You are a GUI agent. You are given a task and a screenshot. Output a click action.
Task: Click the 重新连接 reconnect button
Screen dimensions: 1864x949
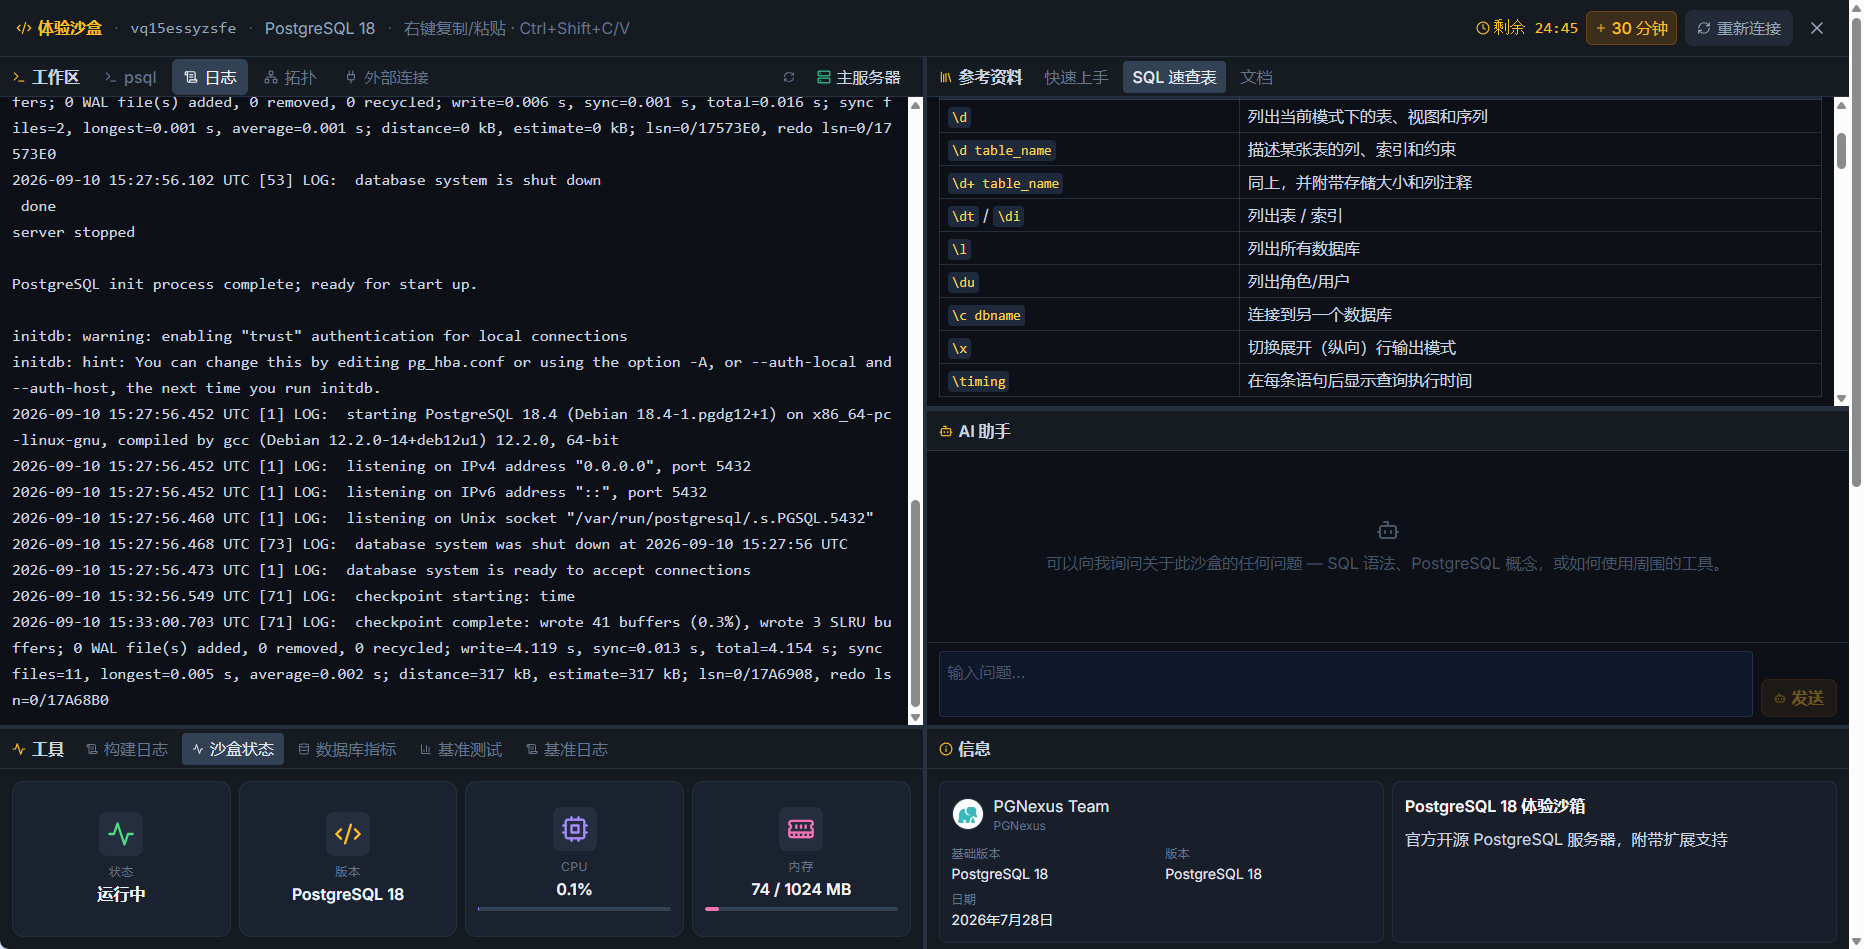pos(1739,28)
